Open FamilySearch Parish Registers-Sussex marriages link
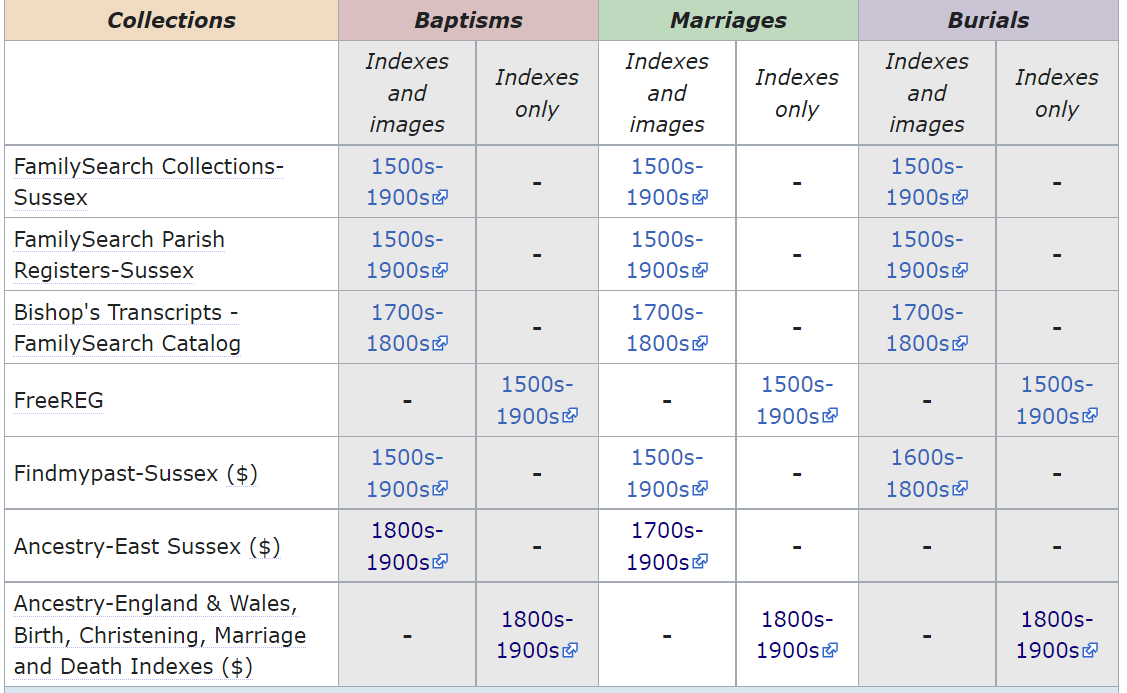 667,254
